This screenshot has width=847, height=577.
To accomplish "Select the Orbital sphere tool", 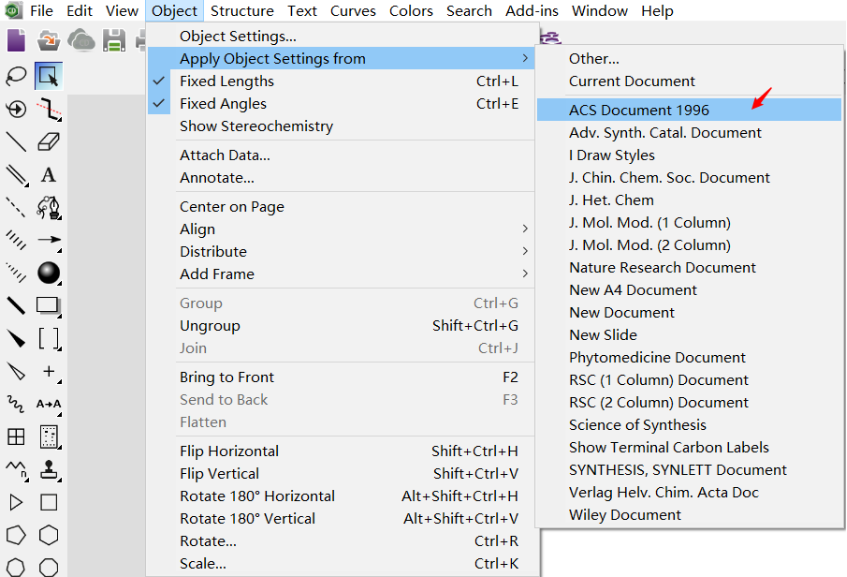I will 48,272.
